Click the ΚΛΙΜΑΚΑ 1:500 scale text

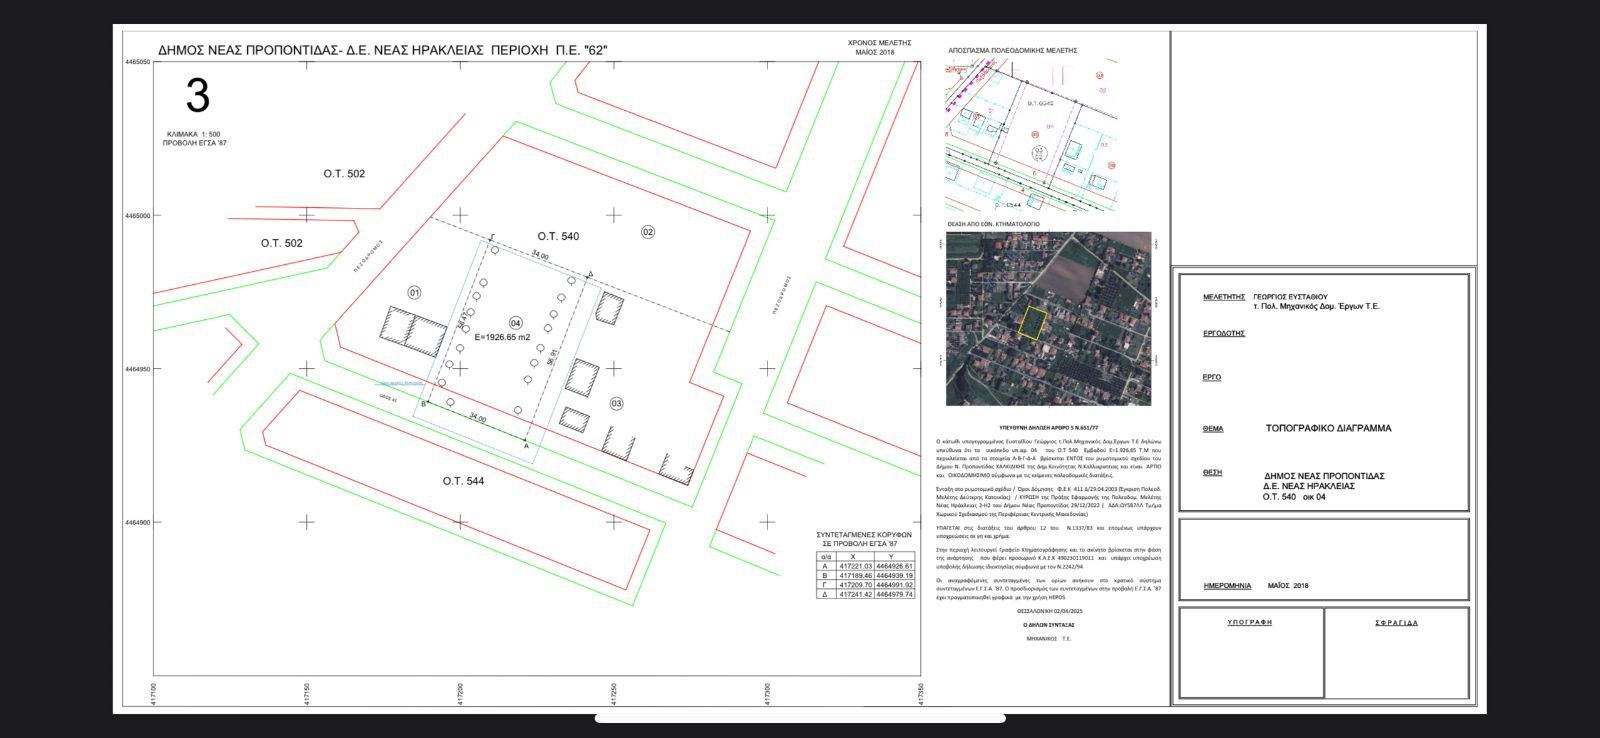coord(194,134)
